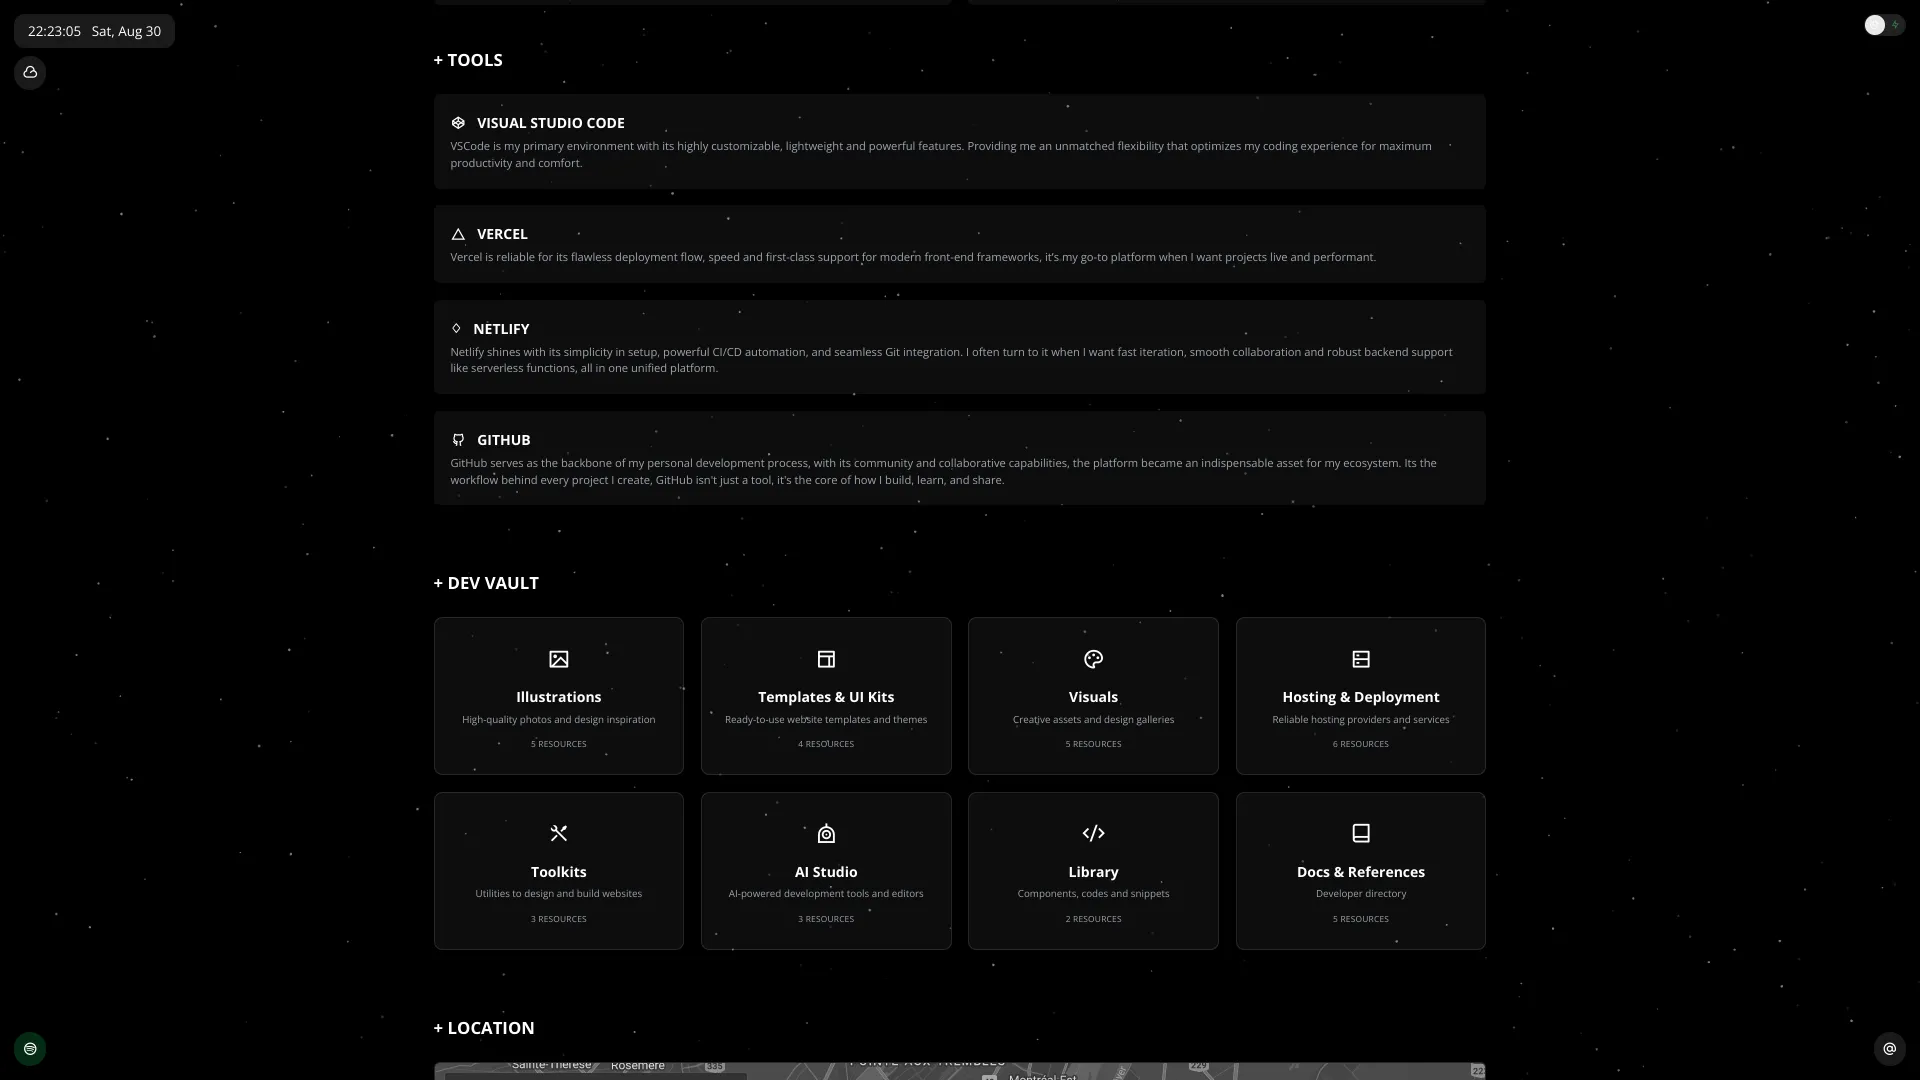Image resolution: width=1920 pixels, height=1080 pixels.
Task: Click 'Reliable hosting providers and services' text
Action: coord(1361,720)
